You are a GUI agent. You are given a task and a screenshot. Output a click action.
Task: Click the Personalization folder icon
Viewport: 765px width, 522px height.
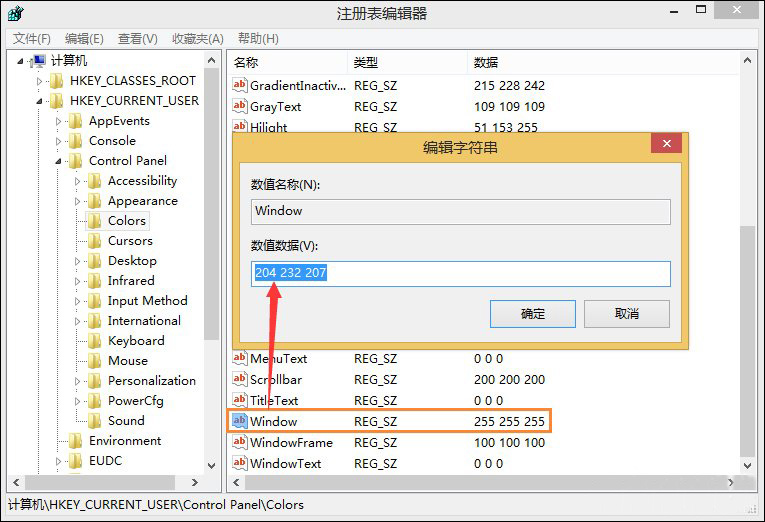[x=95, y=381]
